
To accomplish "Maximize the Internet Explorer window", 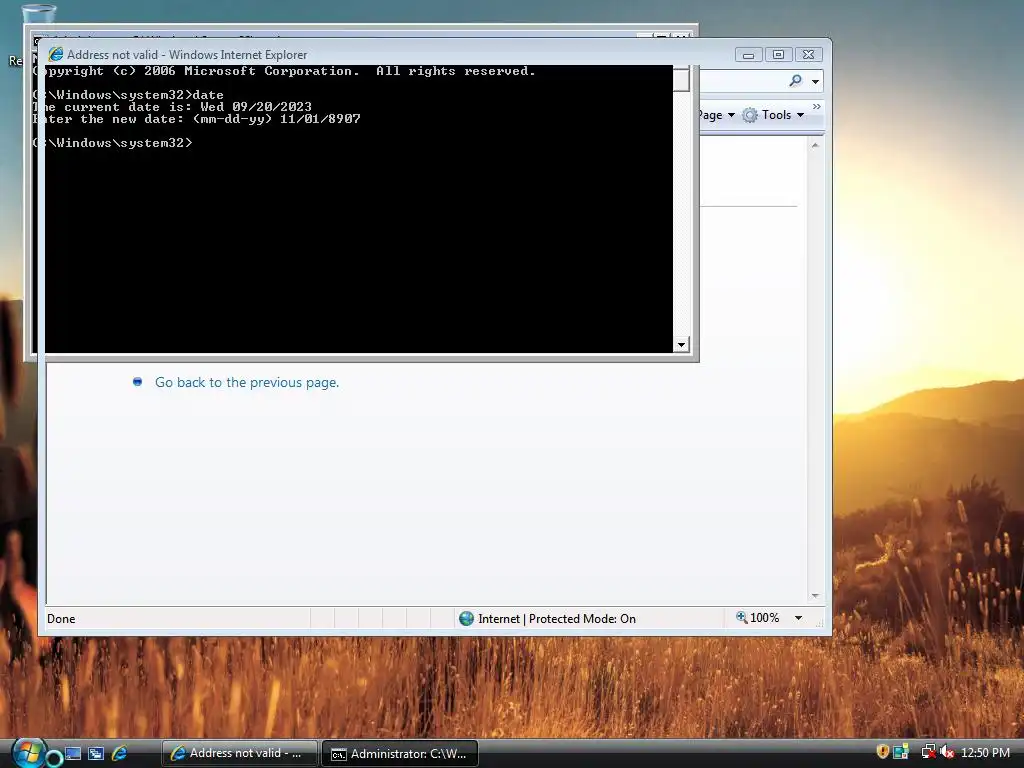I will [x=778, y=55].
